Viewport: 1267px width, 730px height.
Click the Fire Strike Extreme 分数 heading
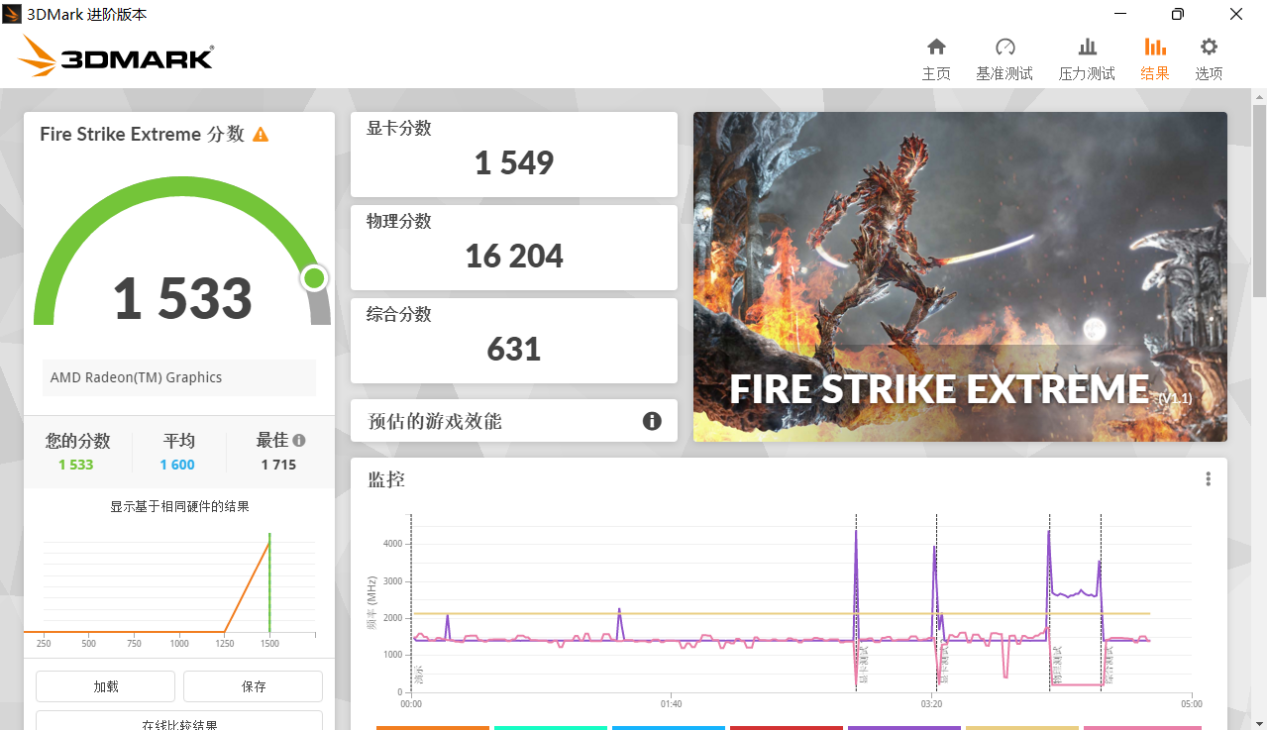pyautogui.click(x=142, y=134)
